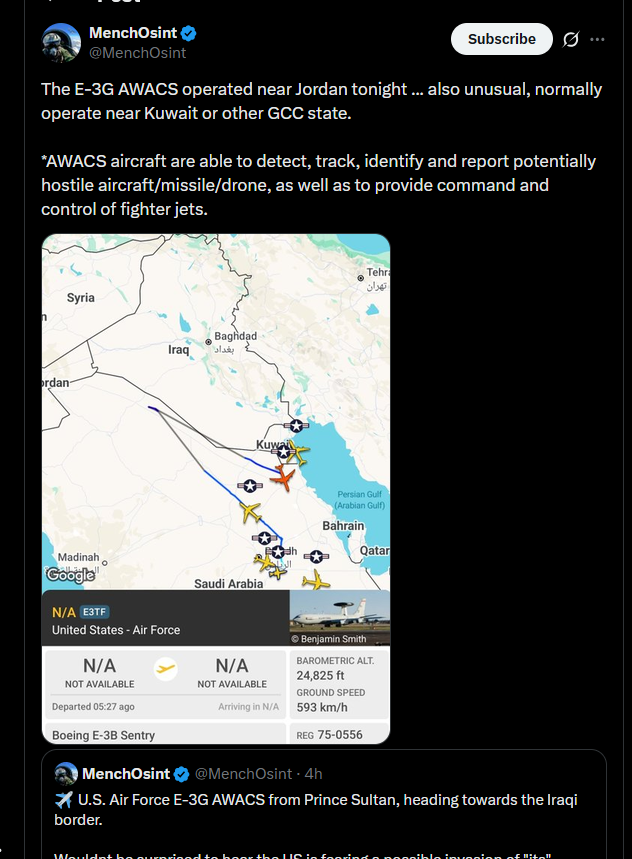Click the star roundel marker west of Kuwait
This screenshot has width=632, height=859.
[x=250, y=485]
